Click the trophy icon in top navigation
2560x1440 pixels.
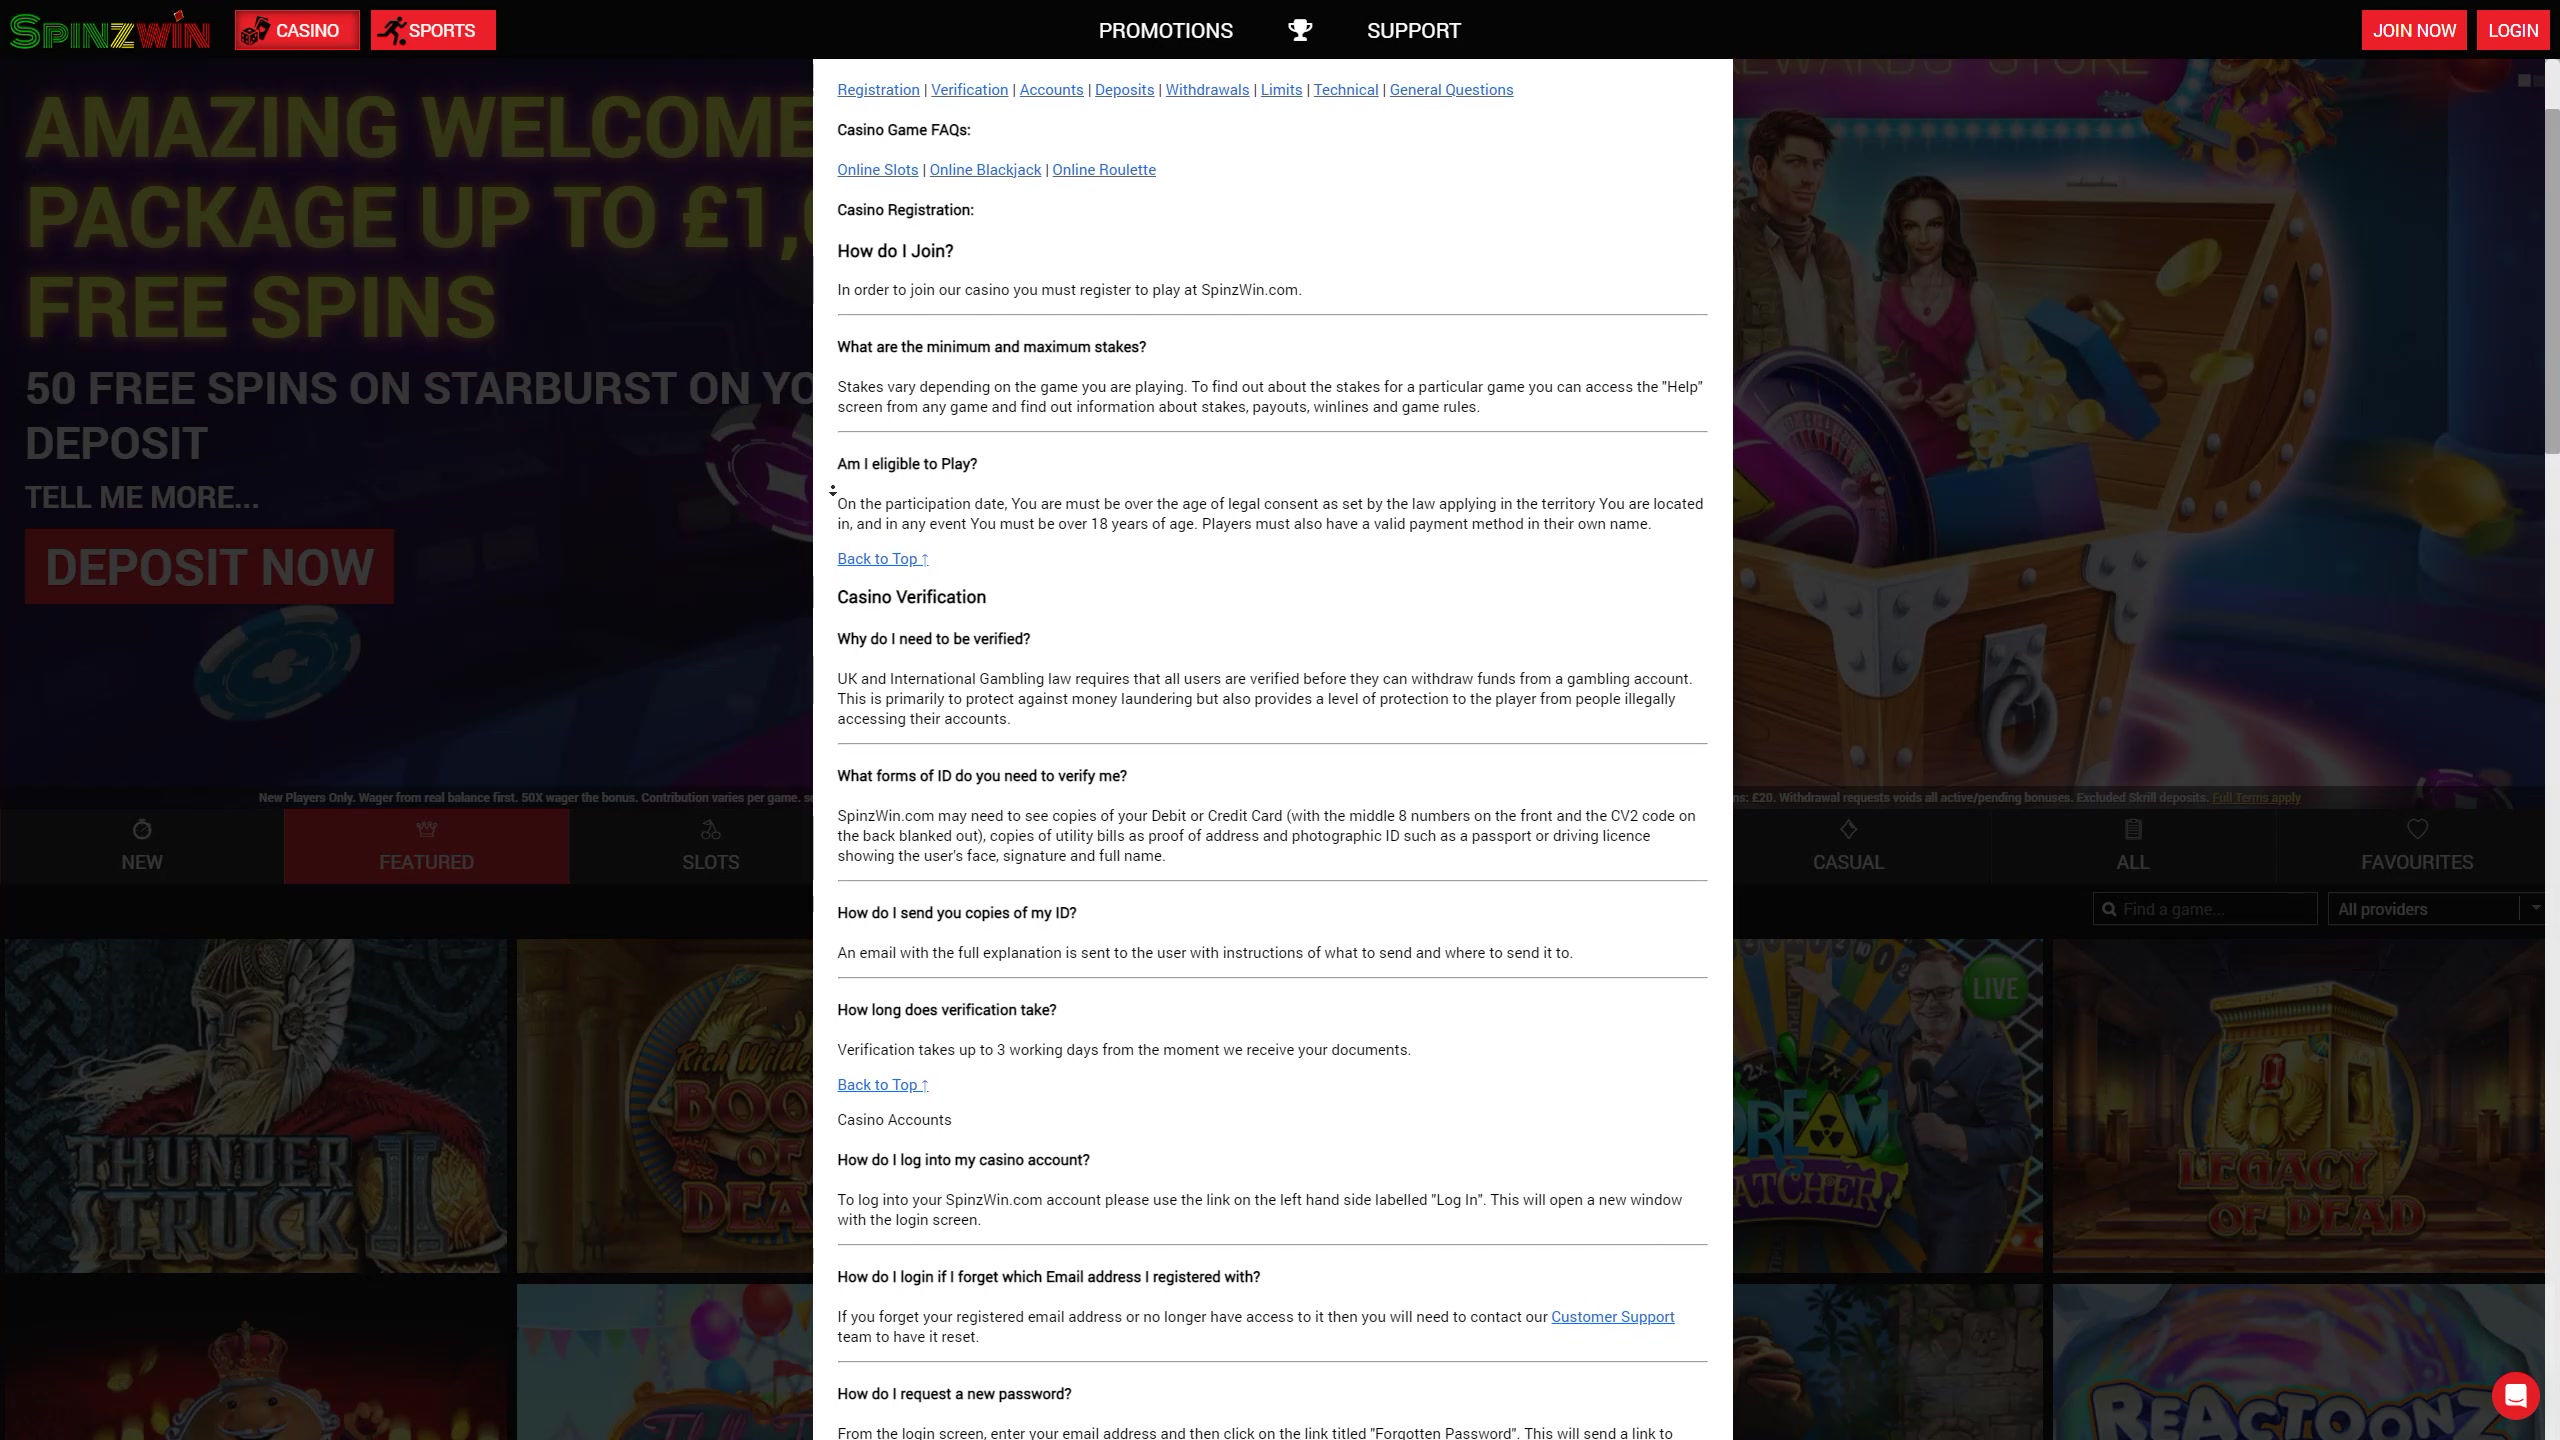point(1300,30)
